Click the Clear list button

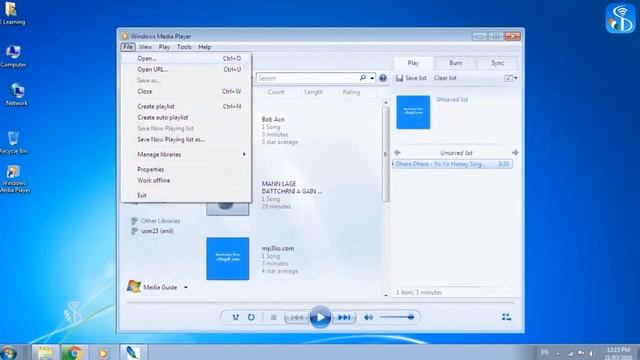(x=445, y=78)
